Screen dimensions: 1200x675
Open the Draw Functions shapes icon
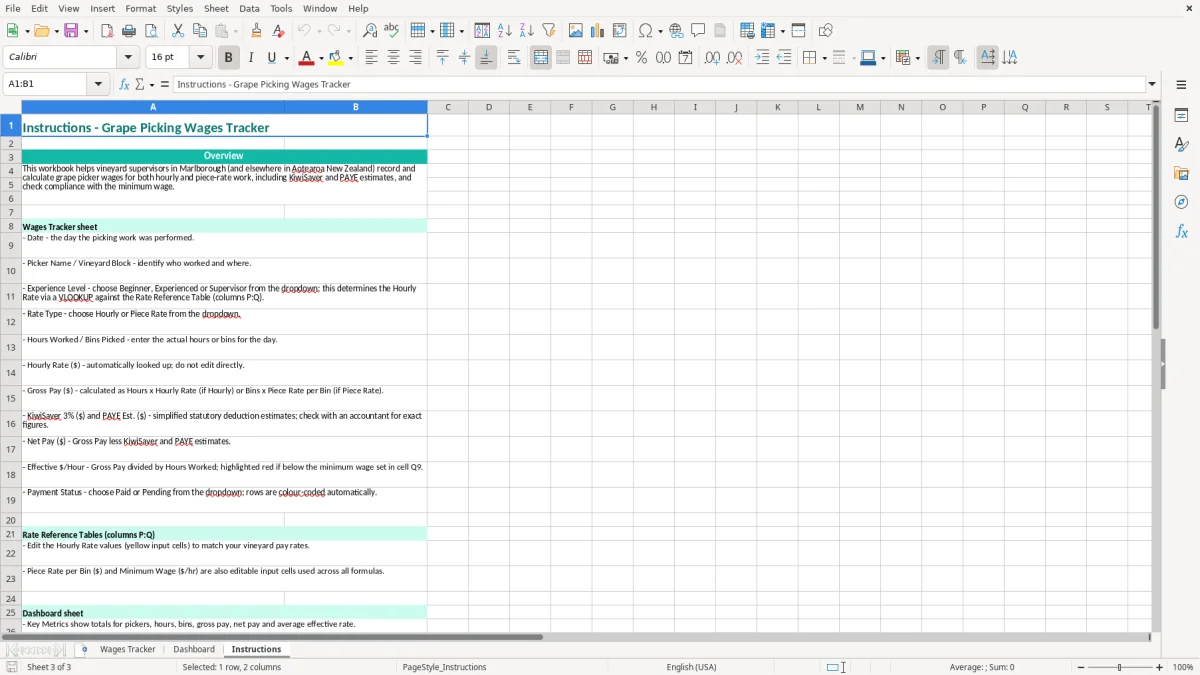pos(826,30)
